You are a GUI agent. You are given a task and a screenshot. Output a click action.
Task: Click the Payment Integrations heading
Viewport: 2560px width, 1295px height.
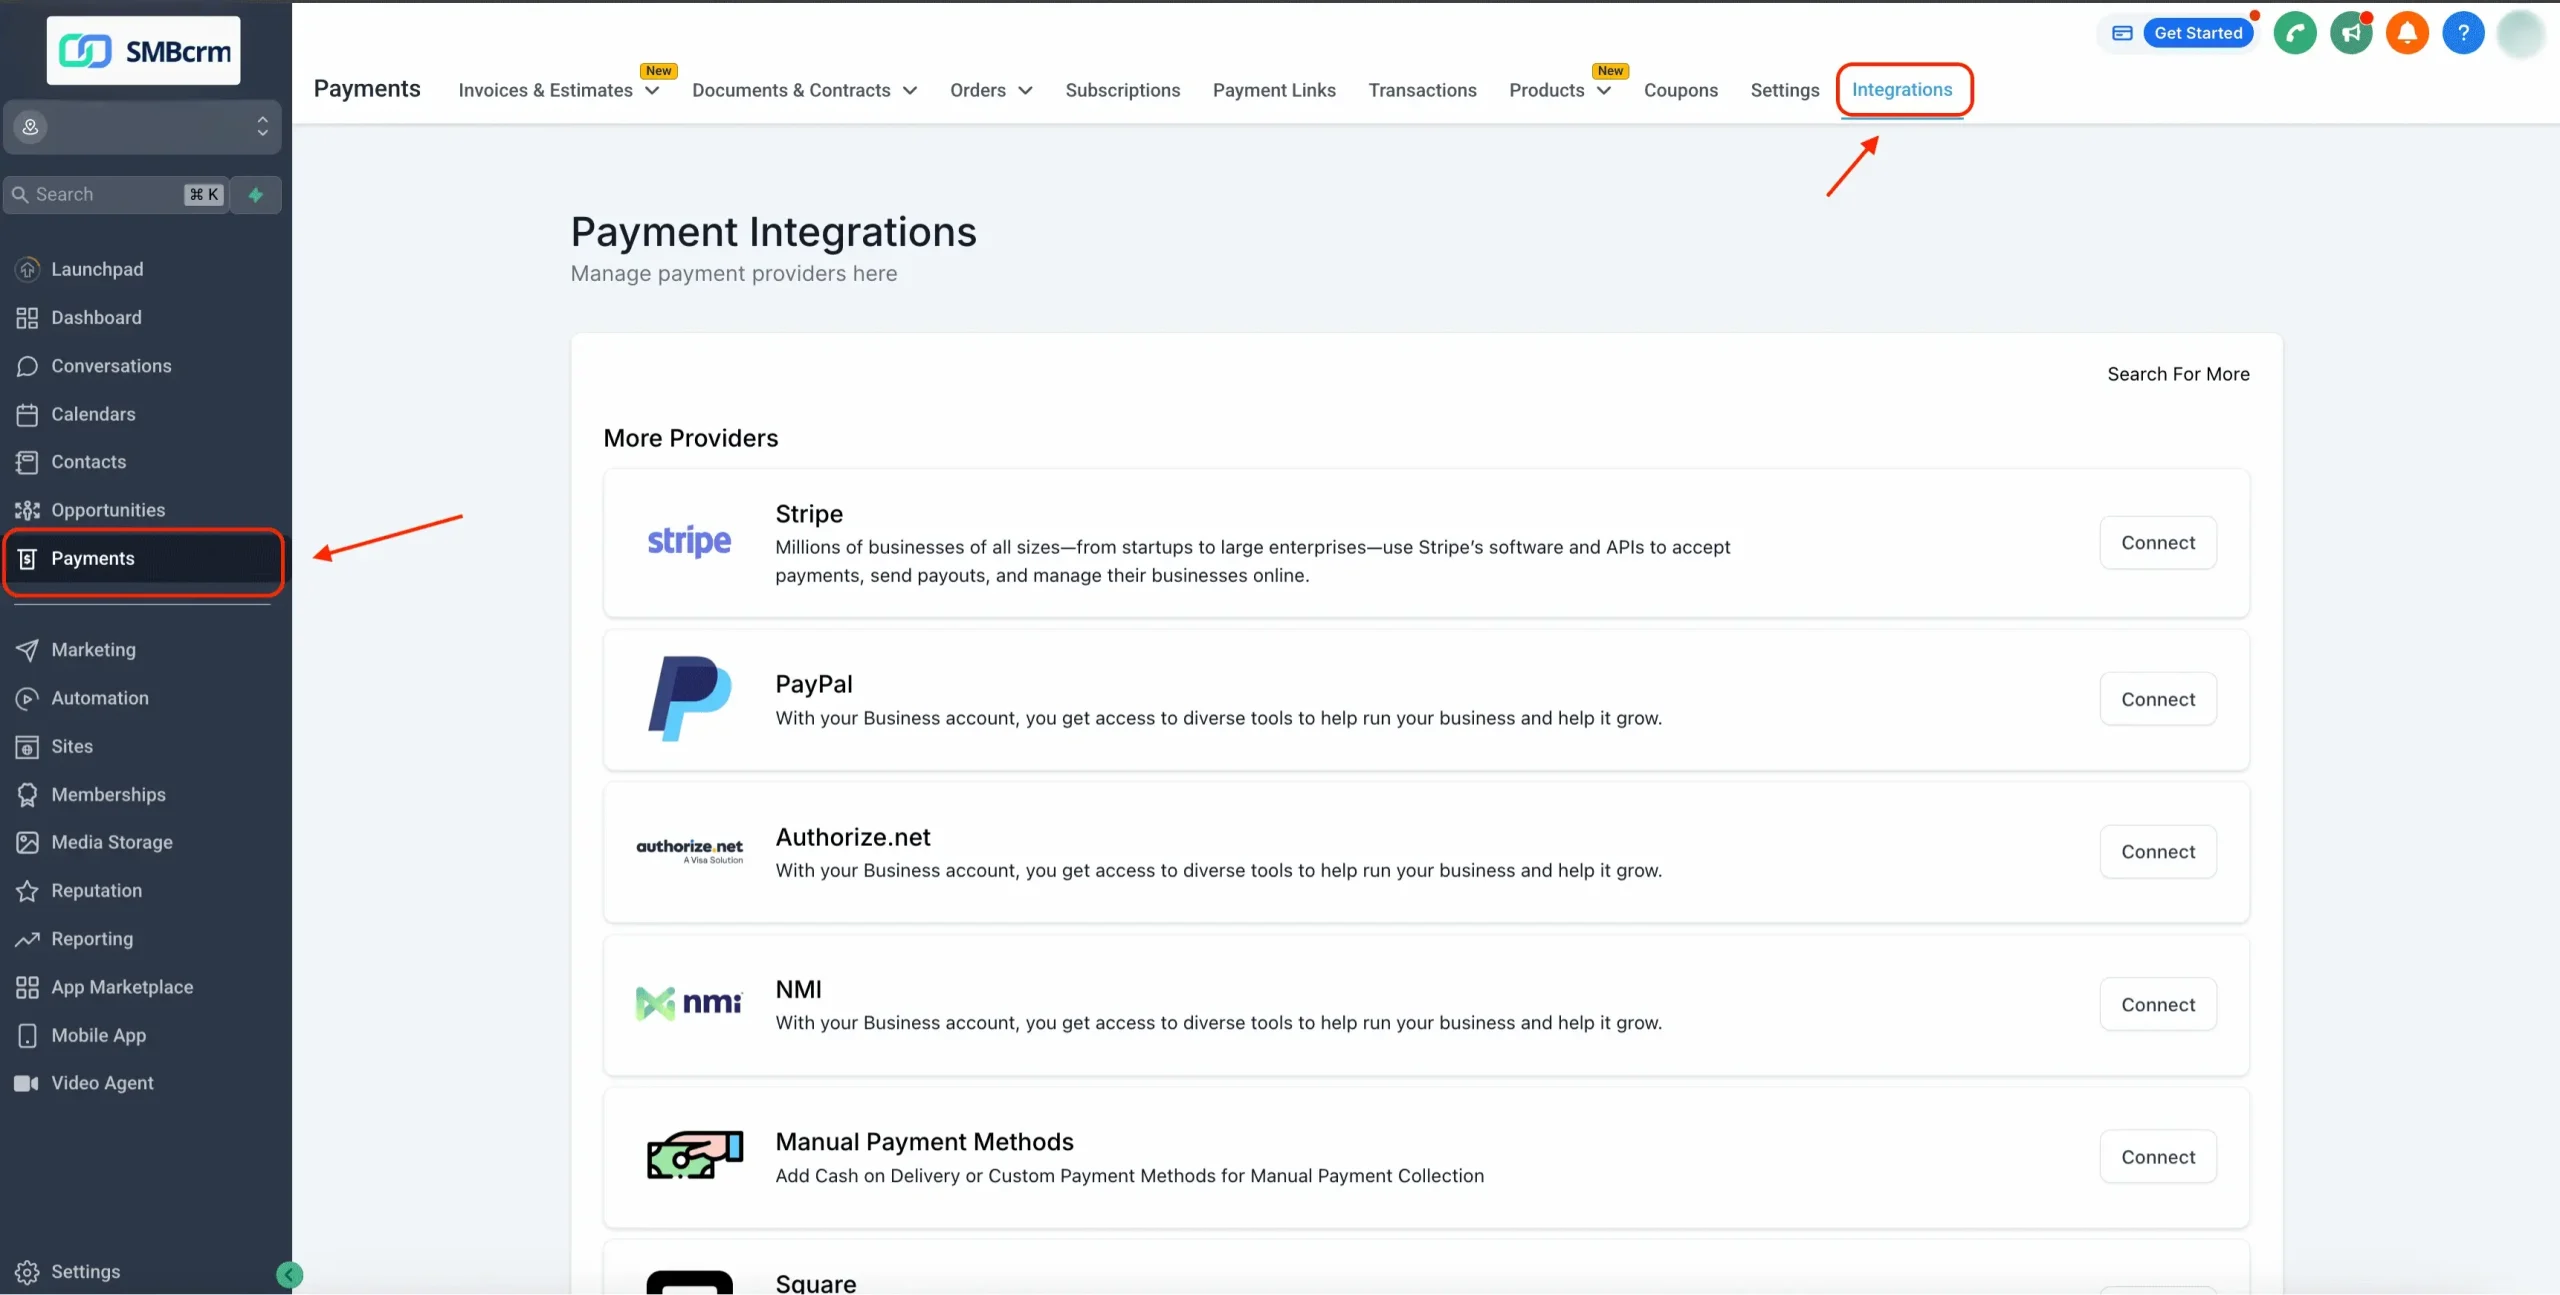click(773, 232)
